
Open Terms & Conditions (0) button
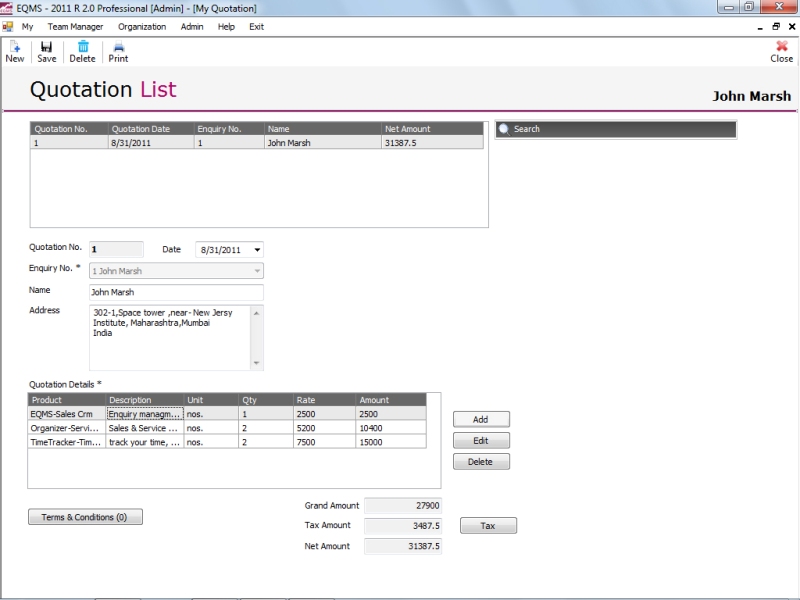85,517
